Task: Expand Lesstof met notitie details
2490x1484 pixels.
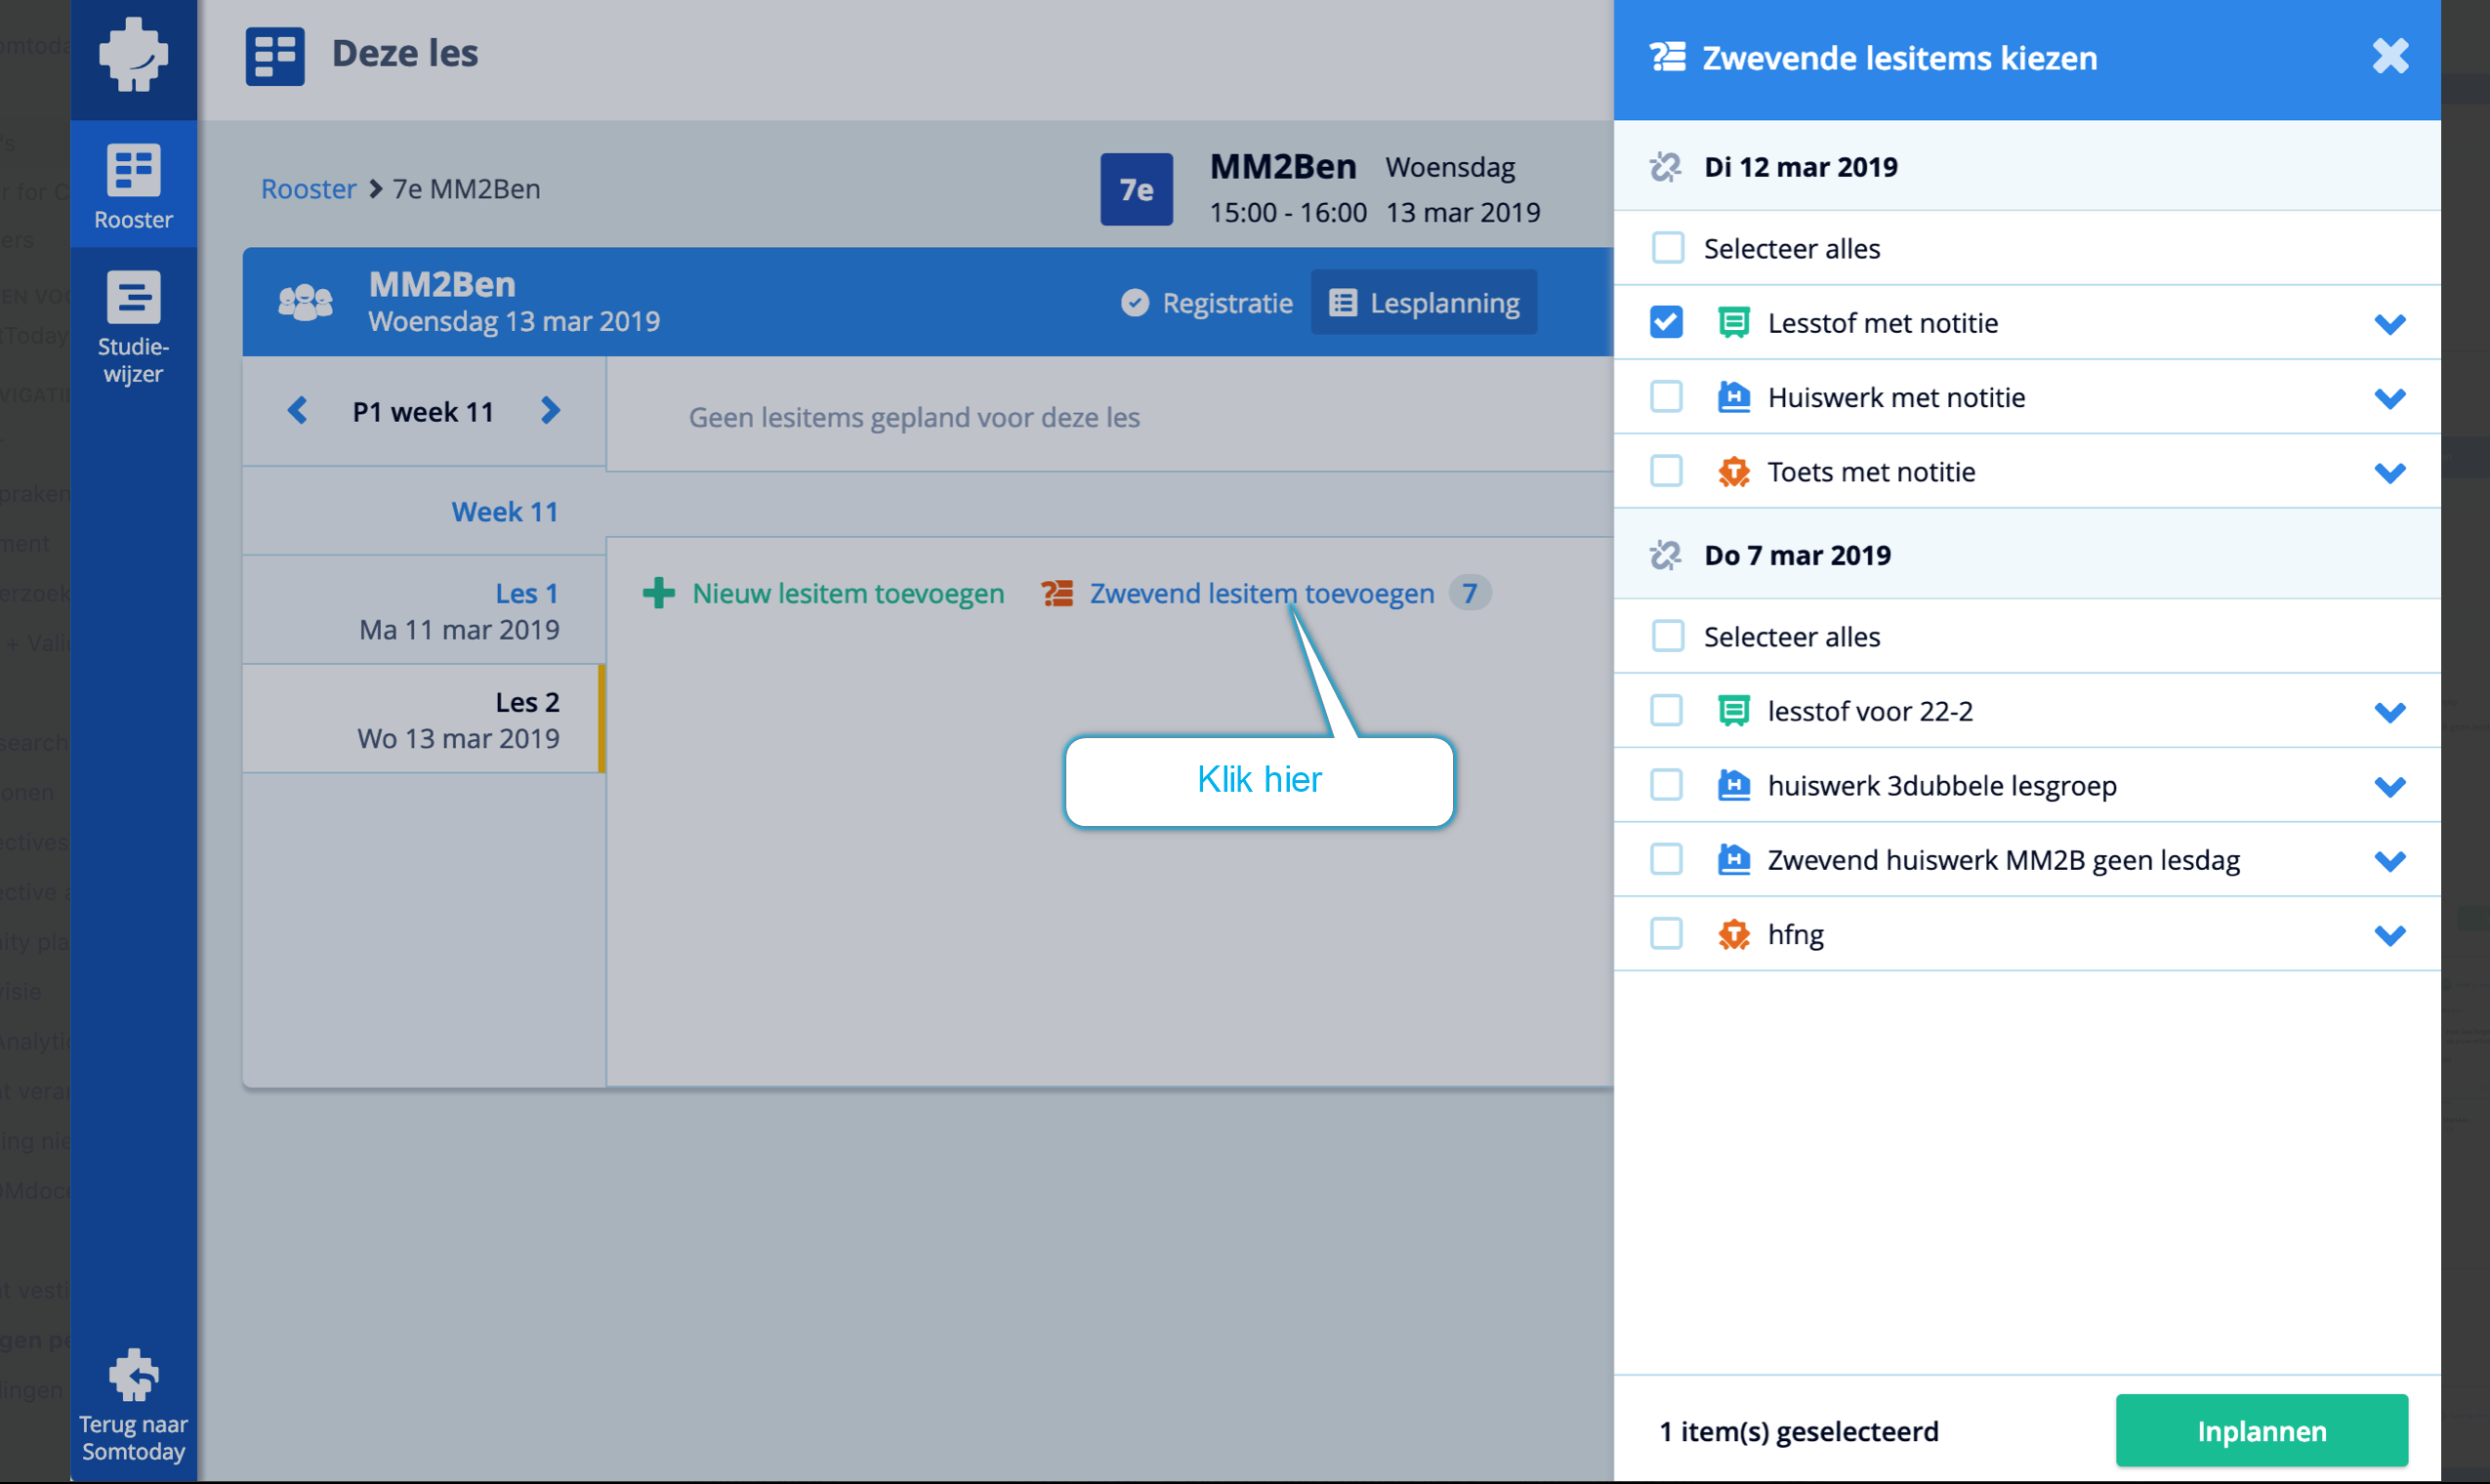Action: tap(2390, 324)
